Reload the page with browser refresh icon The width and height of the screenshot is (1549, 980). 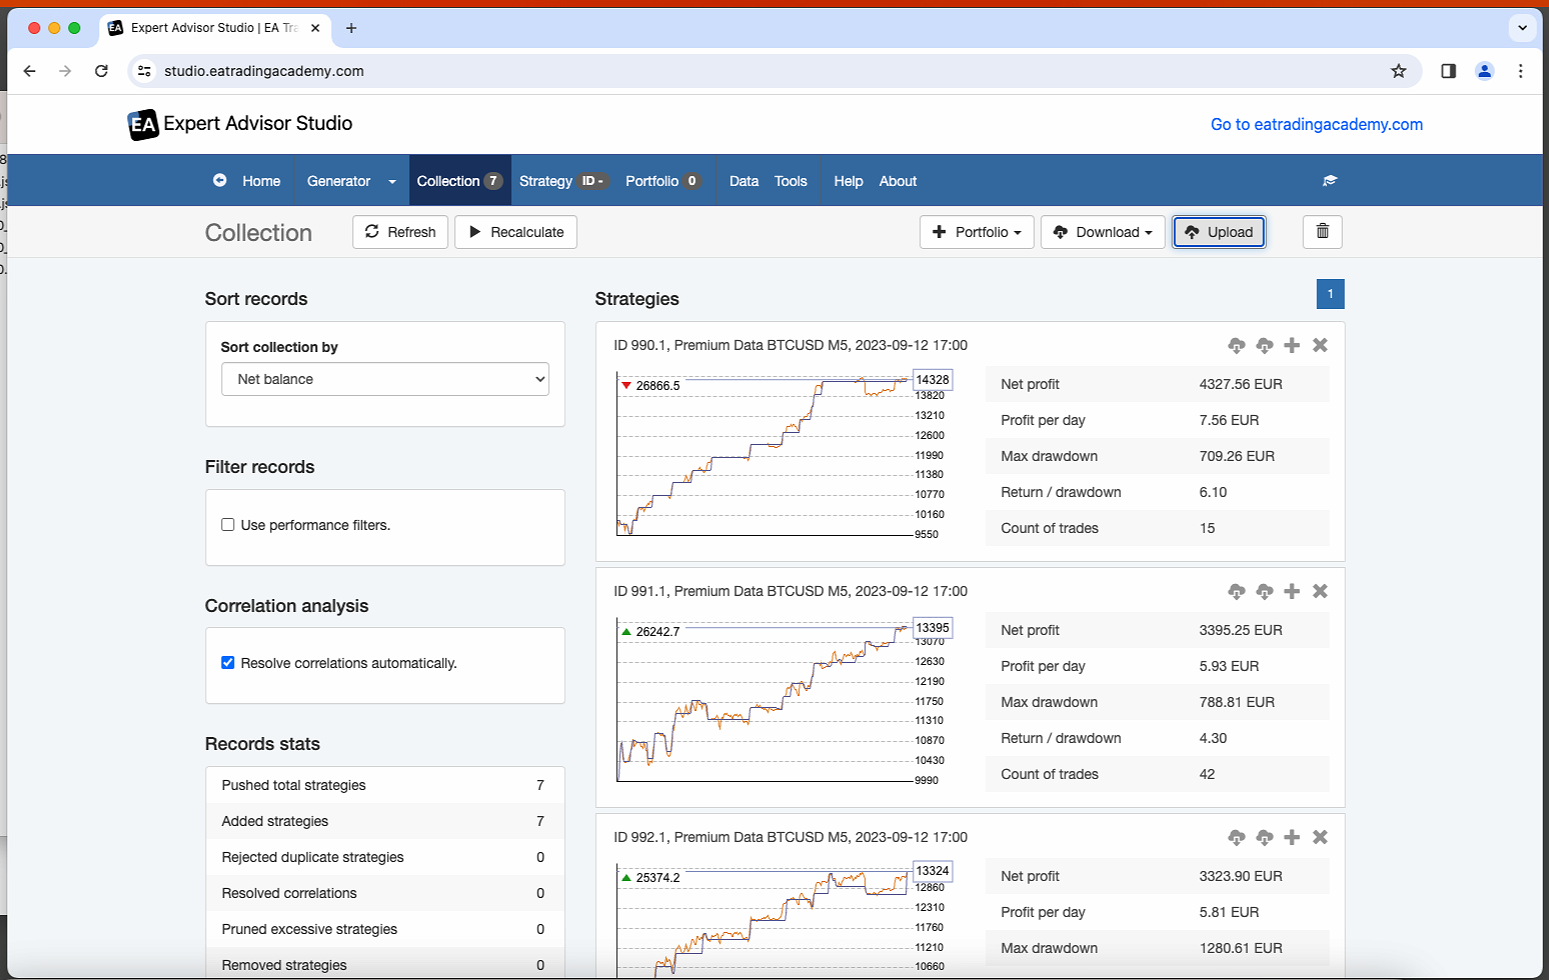click(101, 71)
